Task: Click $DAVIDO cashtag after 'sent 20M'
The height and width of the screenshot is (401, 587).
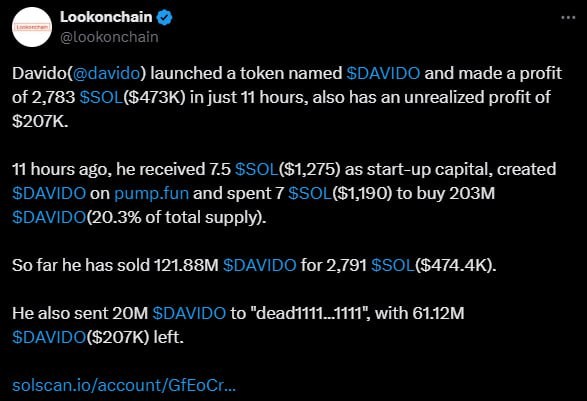Action: pos(189,313)
